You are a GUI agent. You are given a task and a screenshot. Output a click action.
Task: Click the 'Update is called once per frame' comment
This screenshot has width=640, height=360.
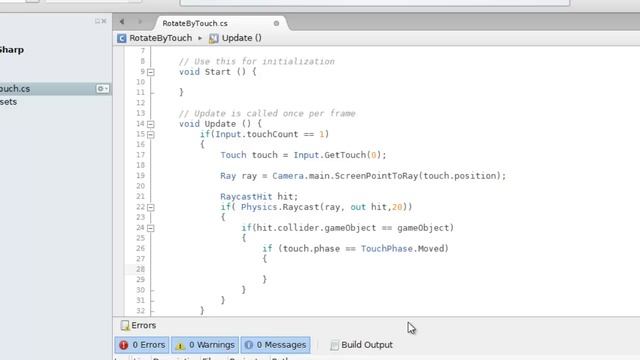click(267, 113)
